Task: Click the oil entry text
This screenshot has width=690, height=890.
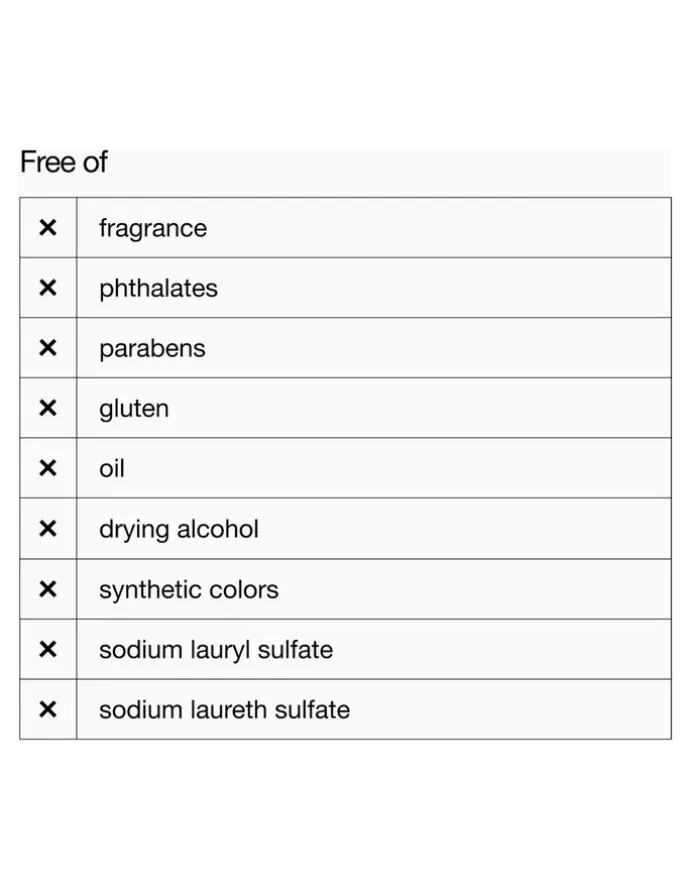Action: click(112, 469)
